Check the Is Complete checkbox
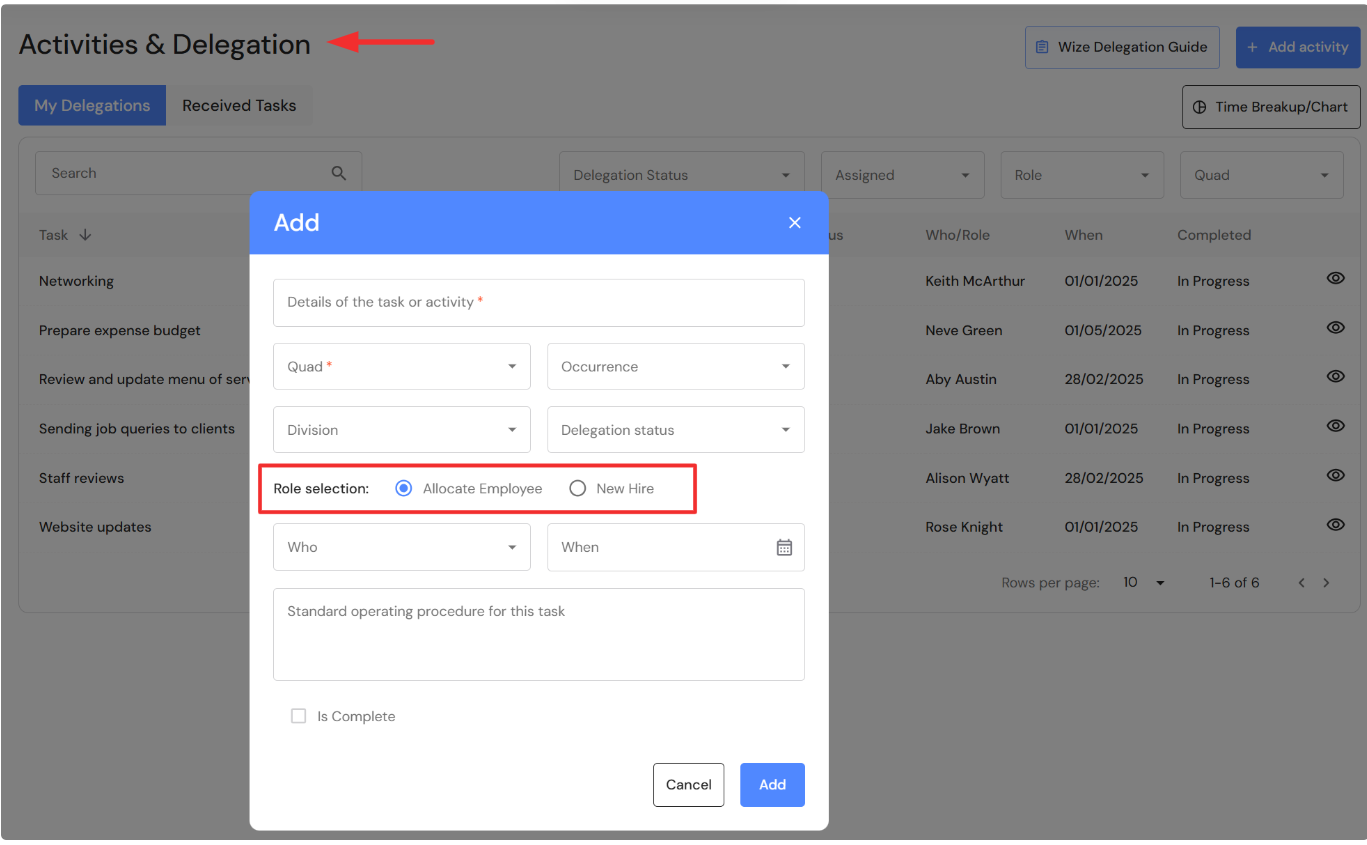This screenshot has width=1367, height=845. click(x=298, y=716)
